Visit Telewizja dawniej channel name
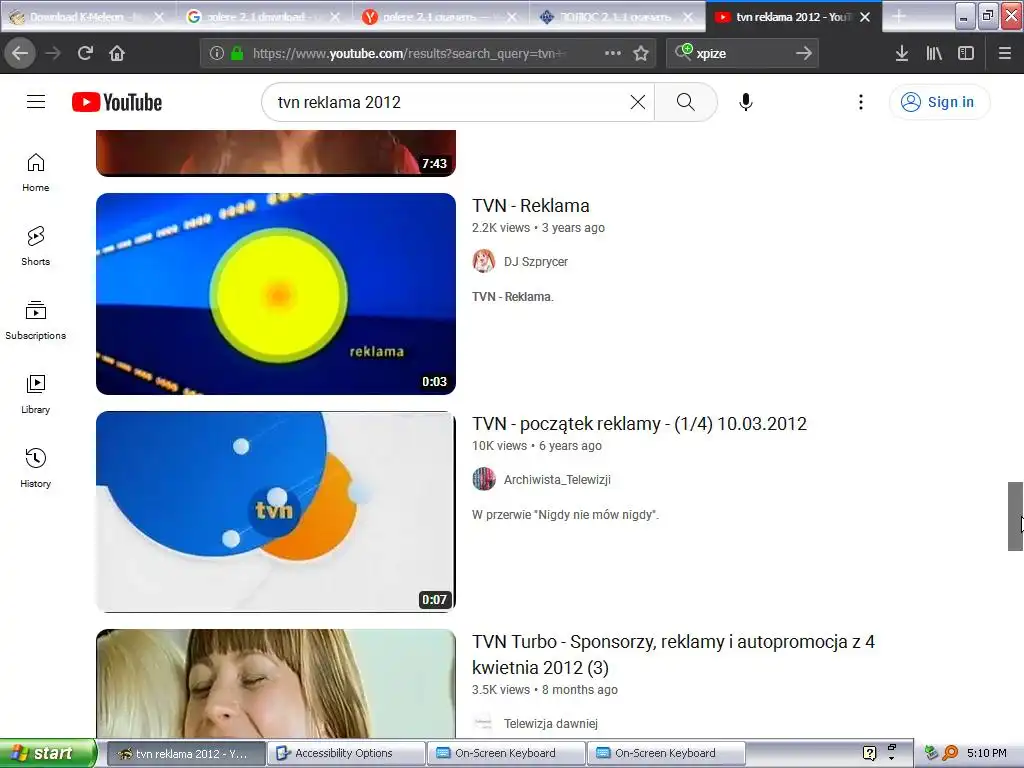 pos(551,724)
